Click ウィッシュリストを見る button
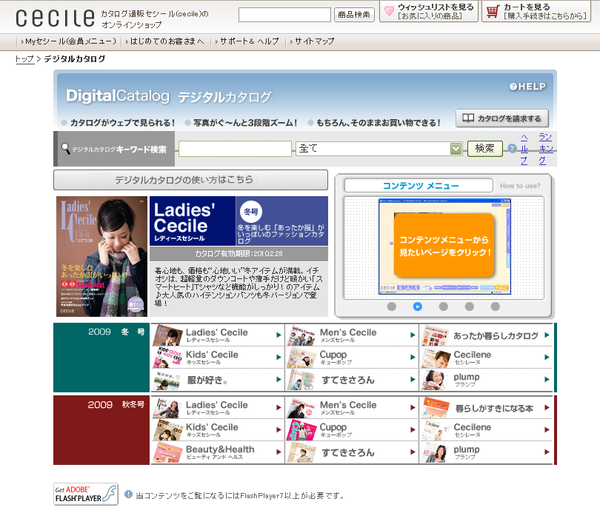600x513 pixels. (429, 11)
